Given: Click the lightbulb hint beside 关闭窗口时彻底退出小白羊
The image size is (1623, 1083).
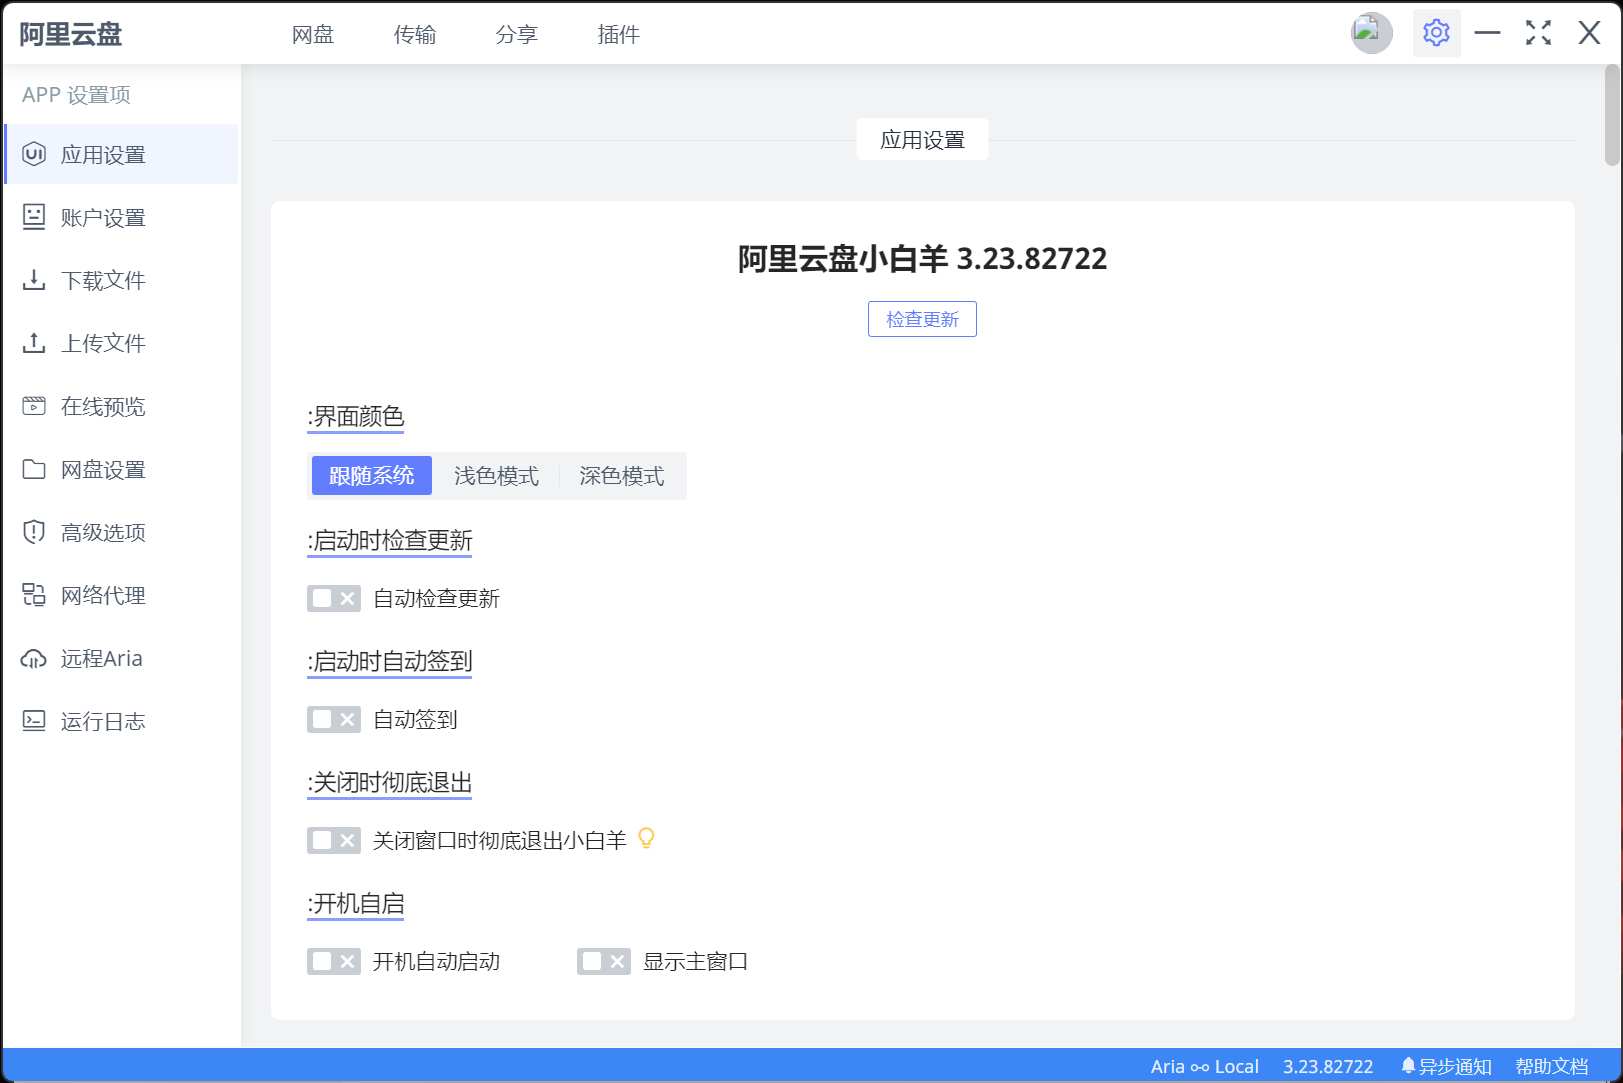Looking at the screenshot, I should coord(646,838).
